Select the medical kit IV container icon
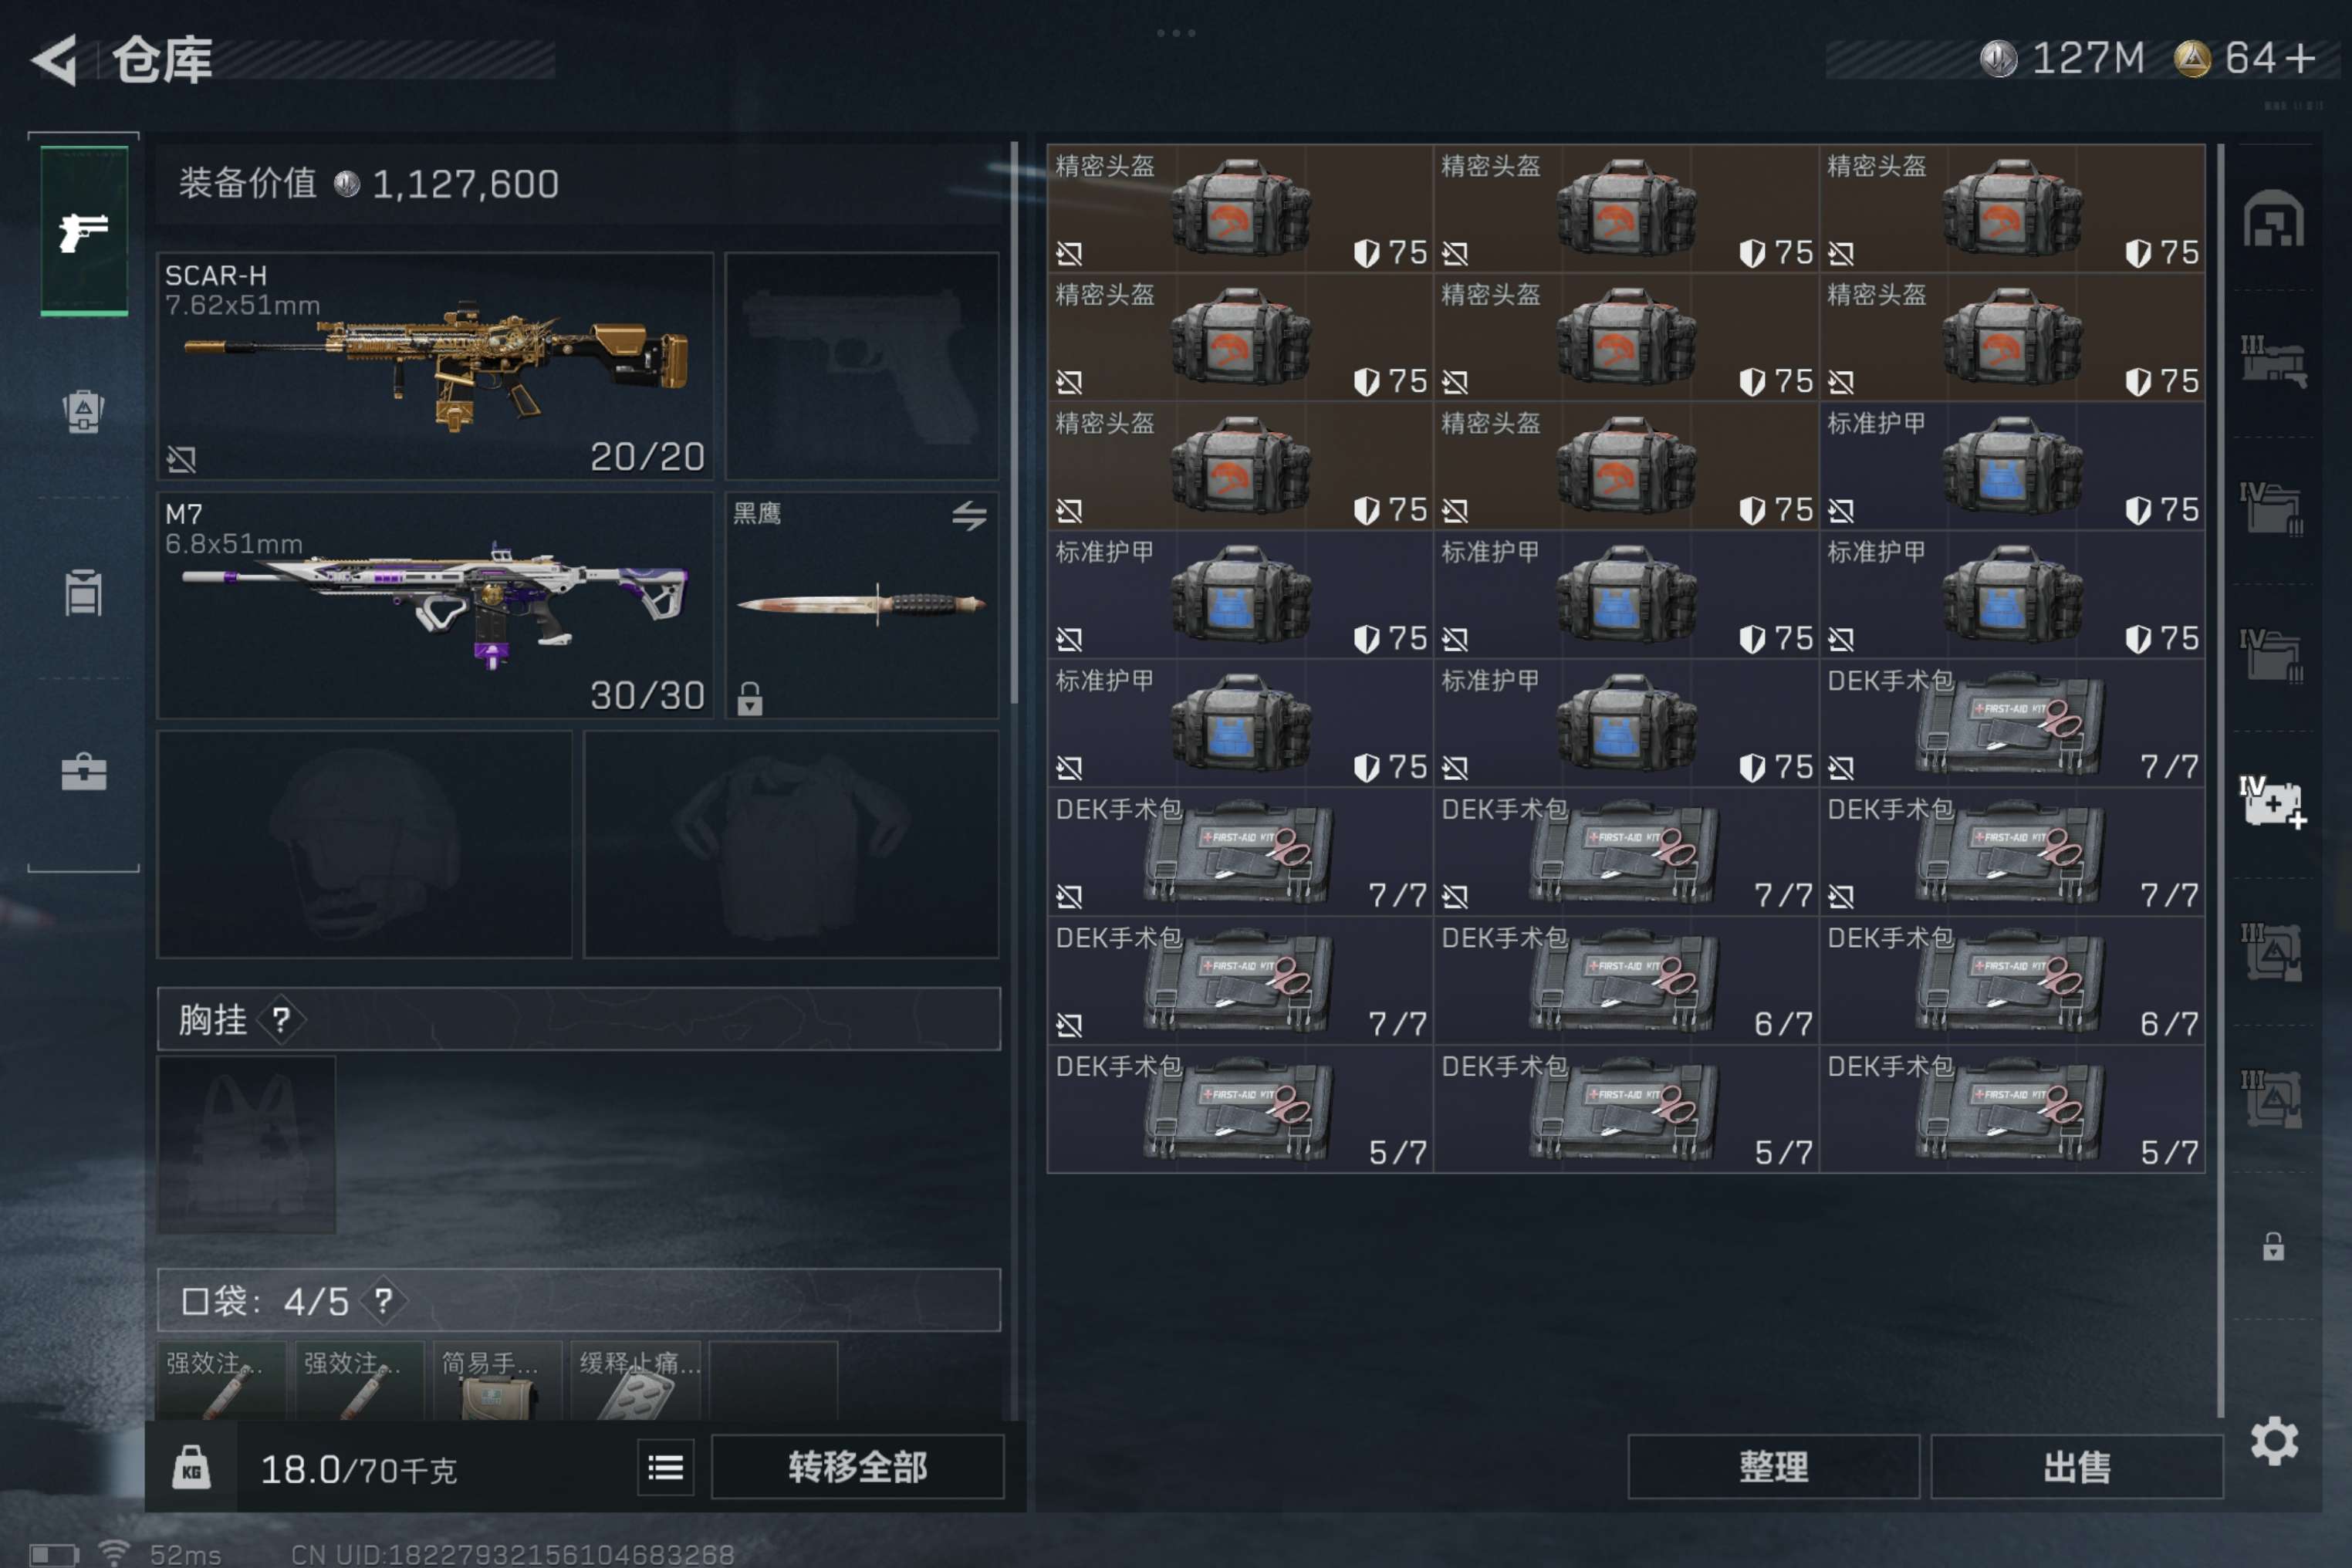Screen dimensions: 2352x1568 click(2273, 801)
